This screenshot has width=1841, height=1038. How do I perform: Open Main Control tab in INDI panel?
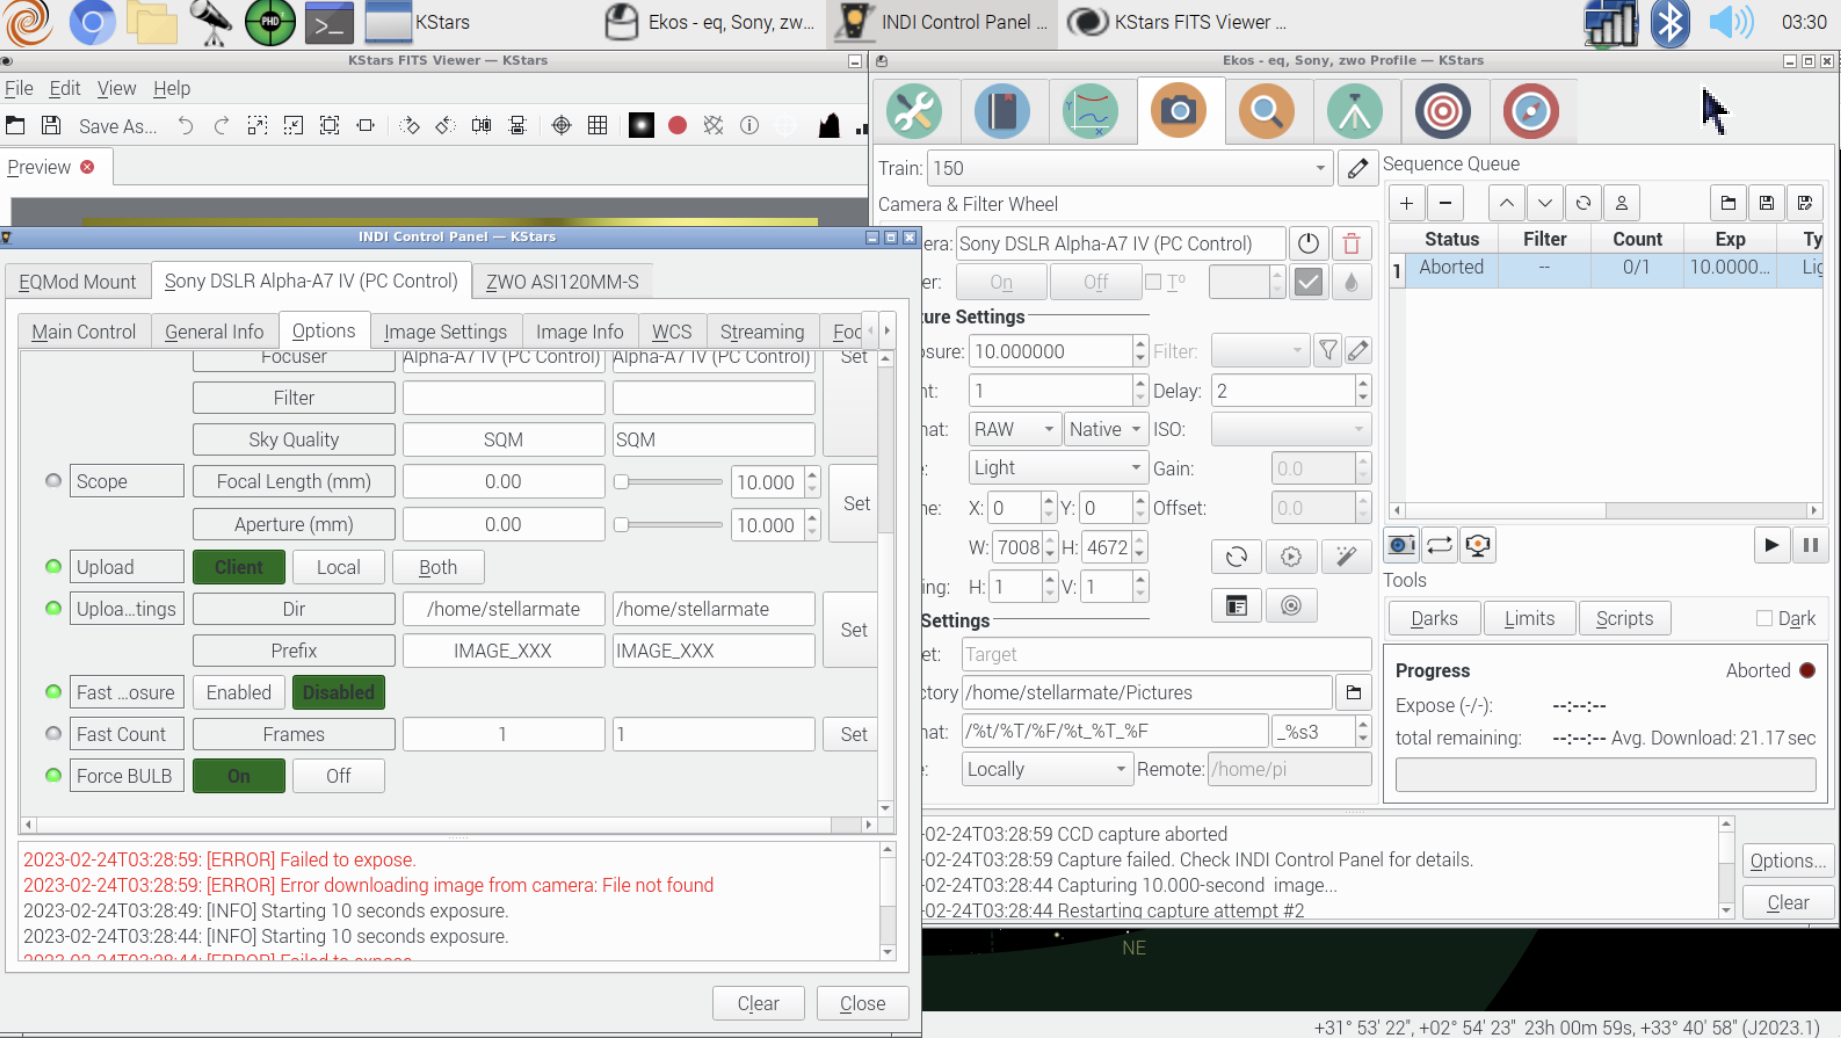[83, 331]
